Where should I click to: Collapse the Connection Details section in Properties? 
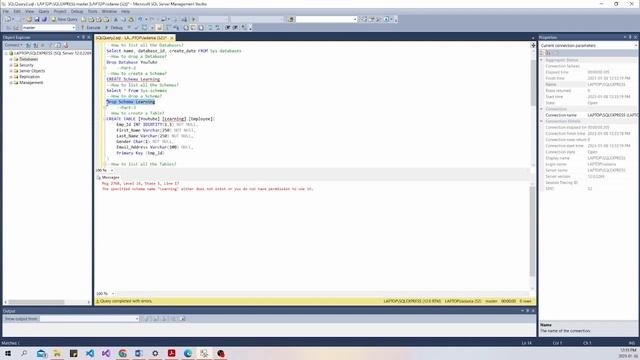[542, 121]
